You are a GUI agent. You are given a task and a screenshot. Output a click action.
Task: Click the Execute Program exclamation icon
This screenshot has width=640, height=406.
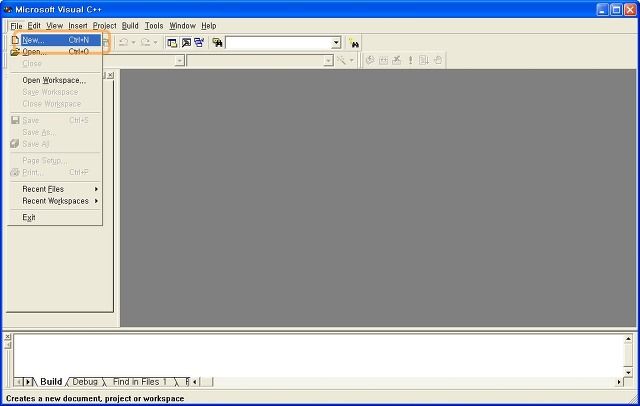(x=410, y=60)
